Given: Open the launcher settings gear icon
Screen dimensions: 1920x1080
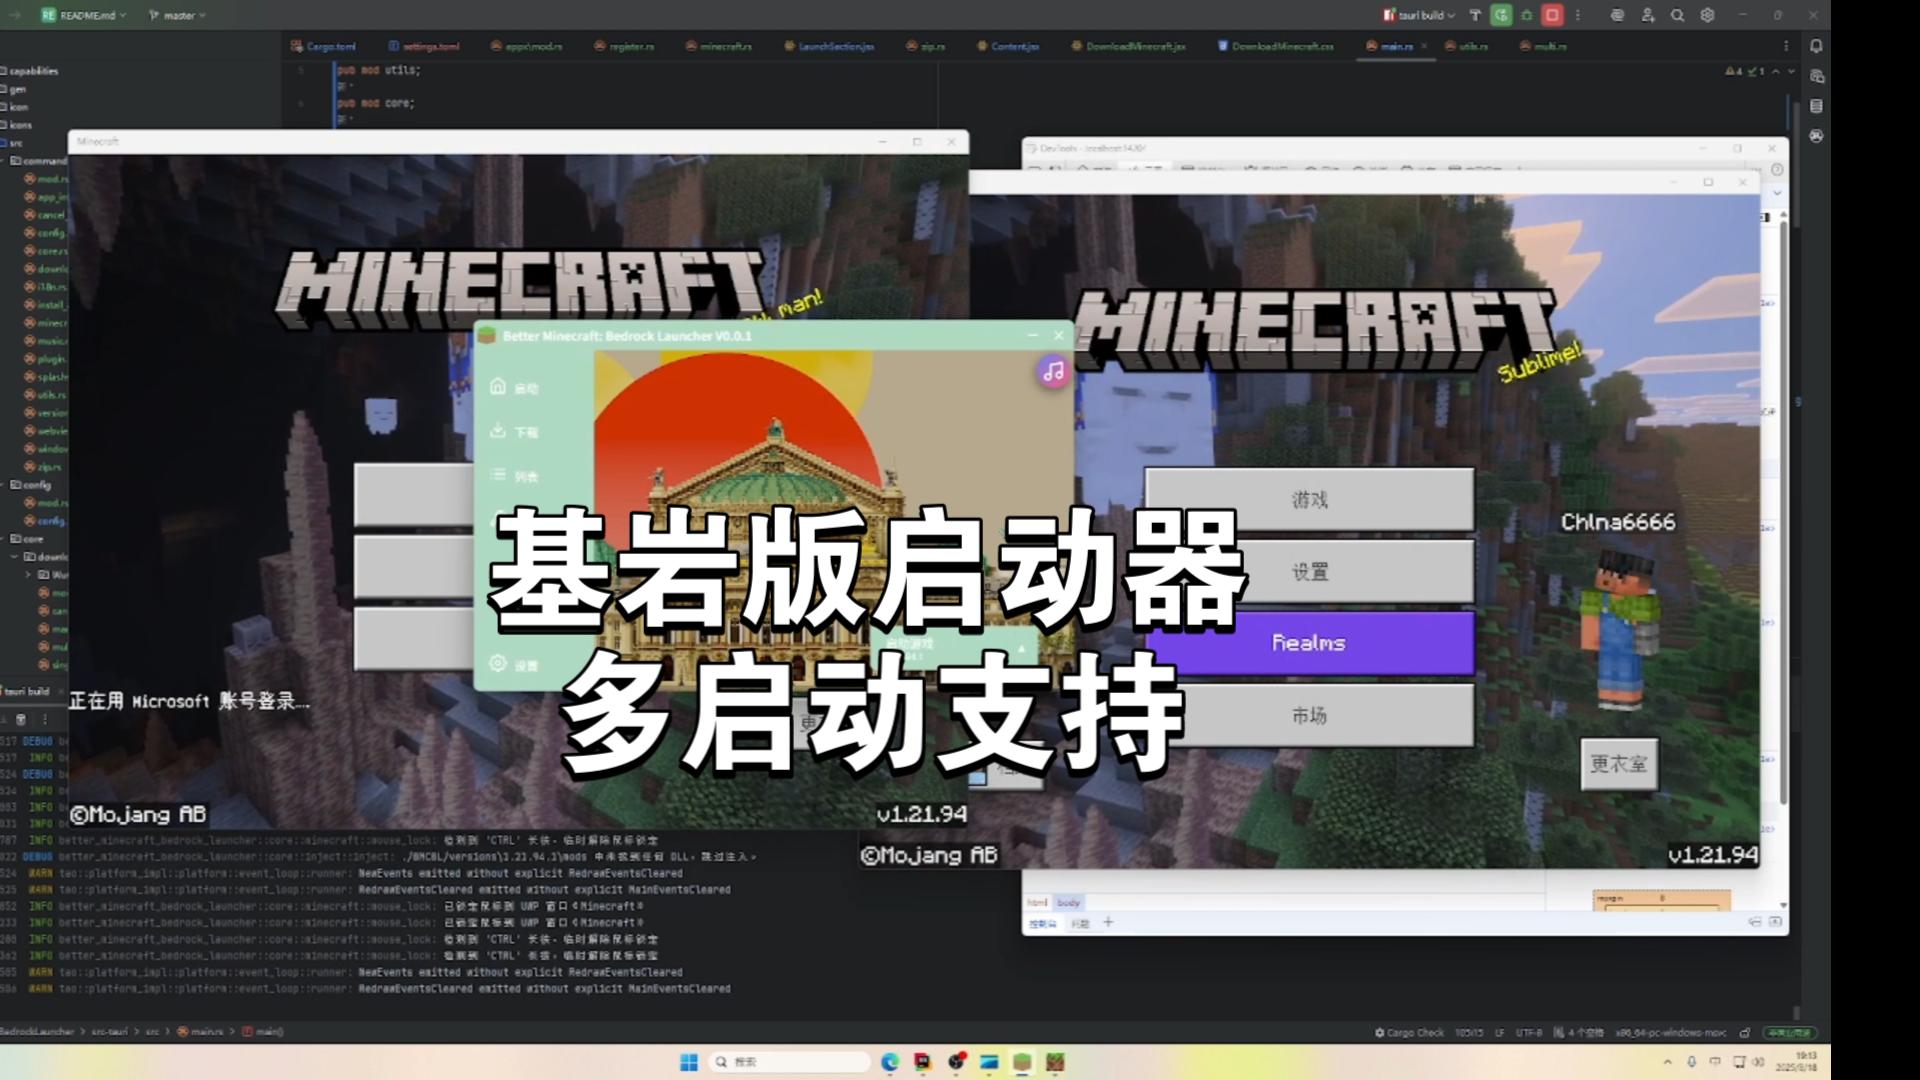Looking at the screenshot, I should (498, 663).
